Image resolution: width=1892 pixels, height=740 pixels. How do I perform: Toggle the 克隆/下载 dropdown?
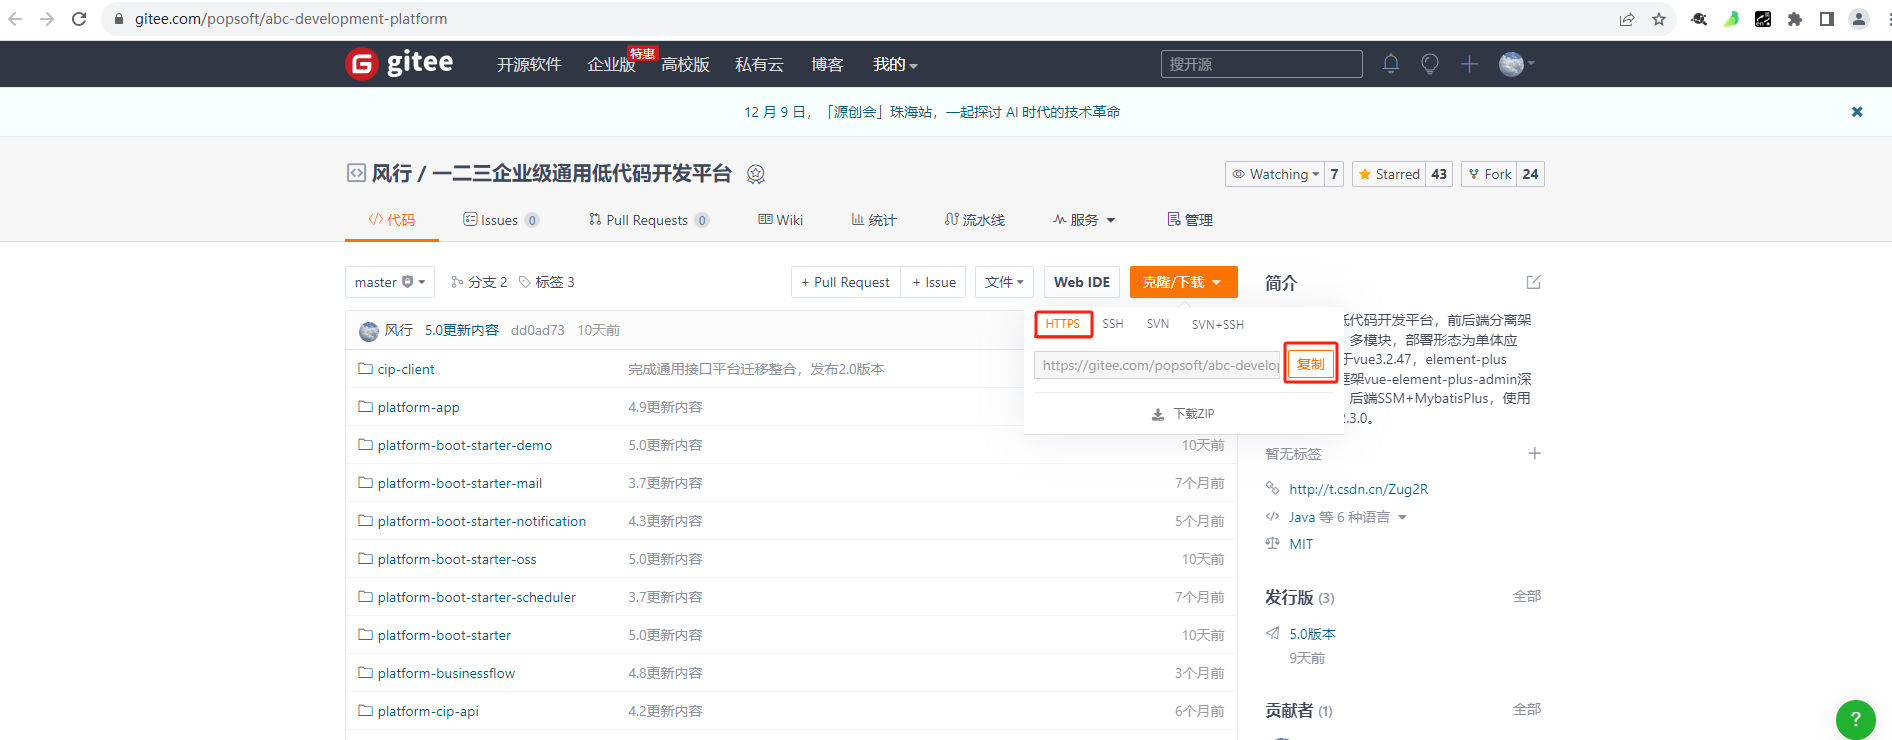[x=1183, y=282]
